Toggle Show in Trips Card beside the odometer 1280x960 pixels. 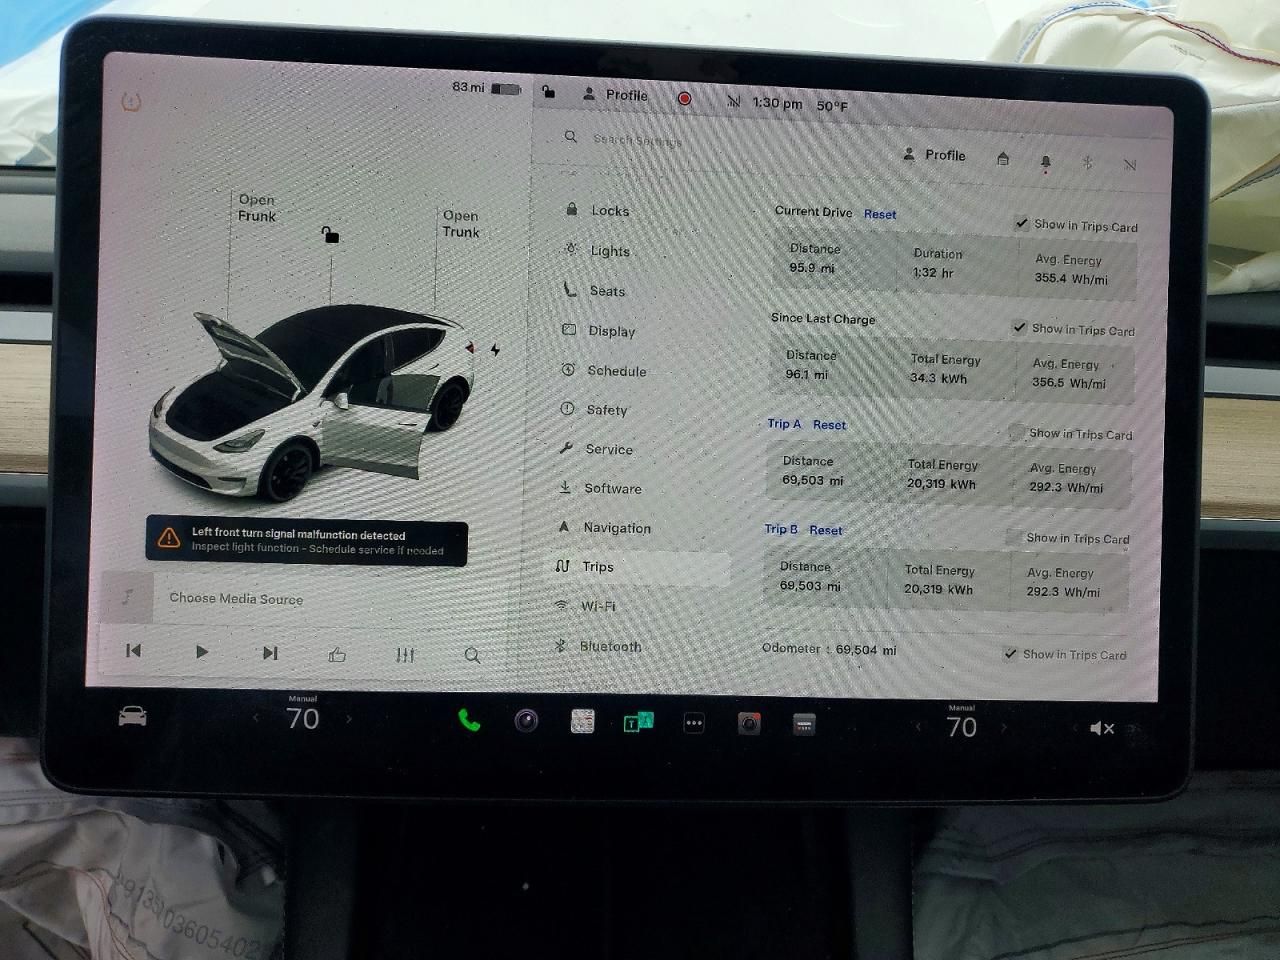(1009, 655)
